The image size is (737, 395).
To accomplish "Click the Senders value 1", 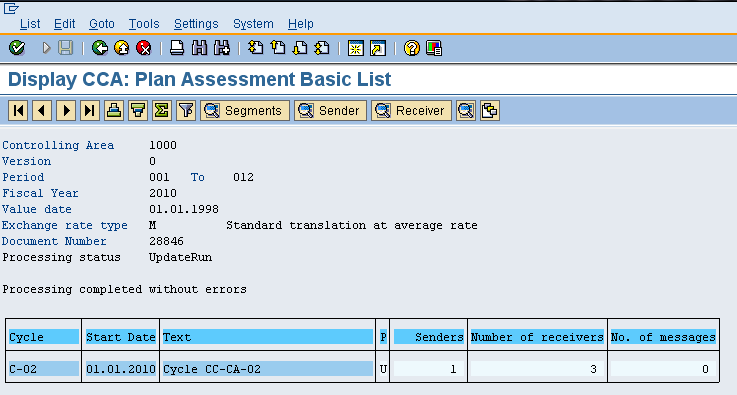I will 429,369.
